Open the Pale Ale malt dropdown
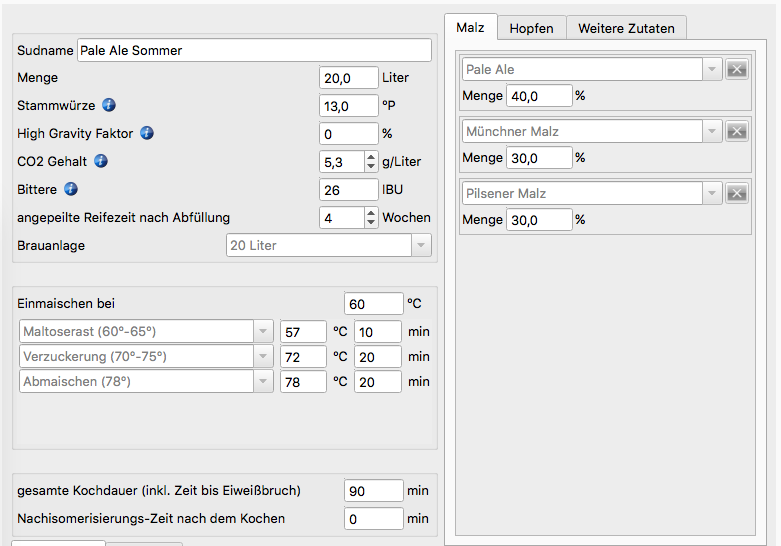The height and width of the screenshot is (546, 781). point(712,69)
